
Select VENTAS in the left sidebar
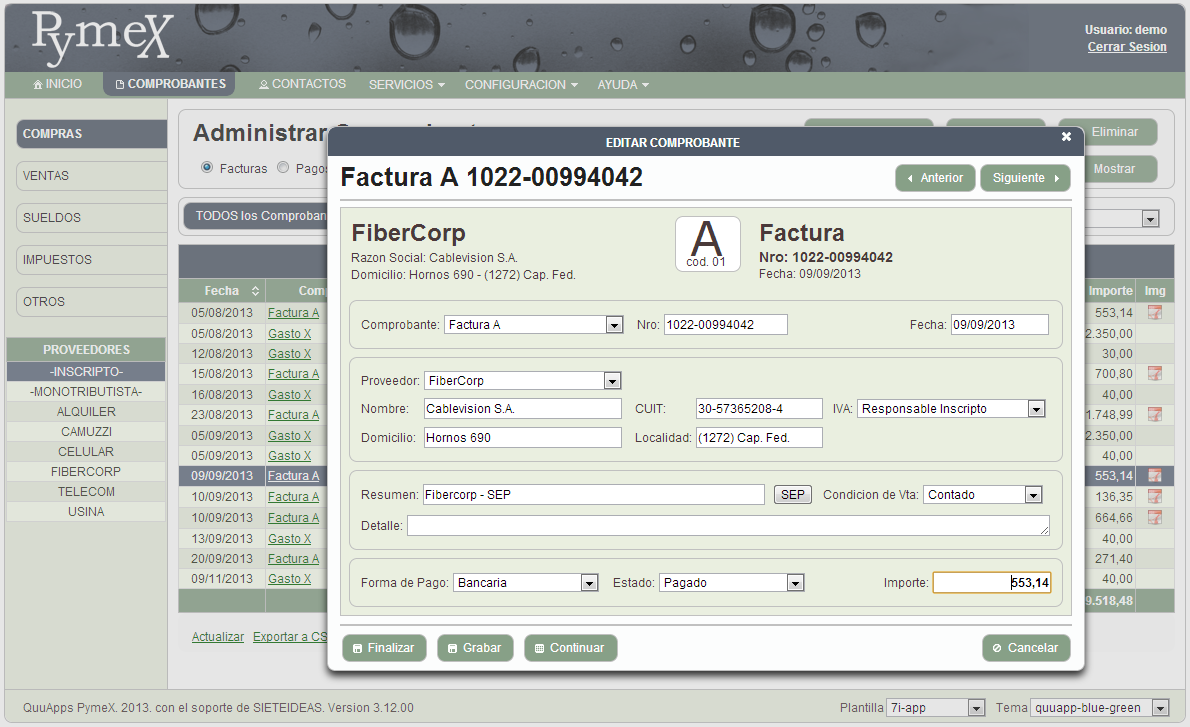(90, 176)
